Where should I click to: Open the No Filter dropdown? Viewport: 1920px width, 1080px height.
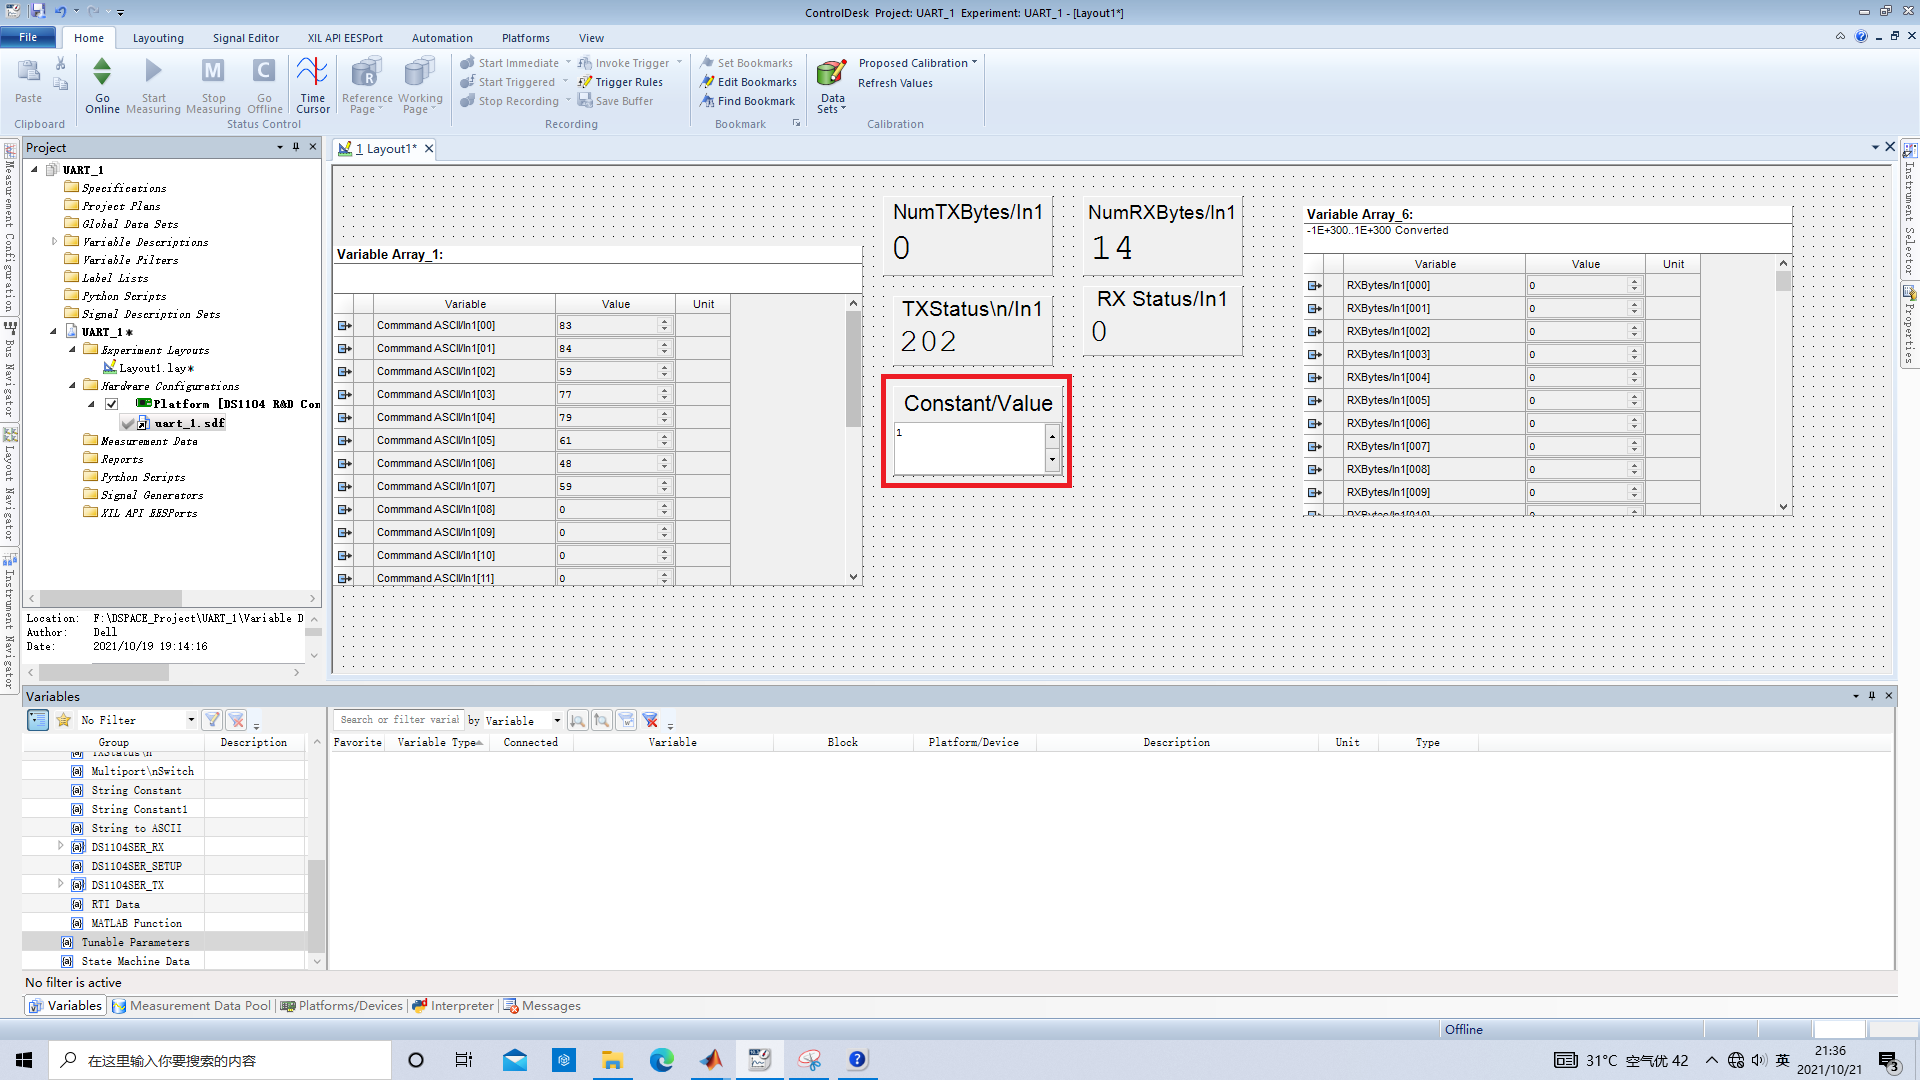coord(190,720)
